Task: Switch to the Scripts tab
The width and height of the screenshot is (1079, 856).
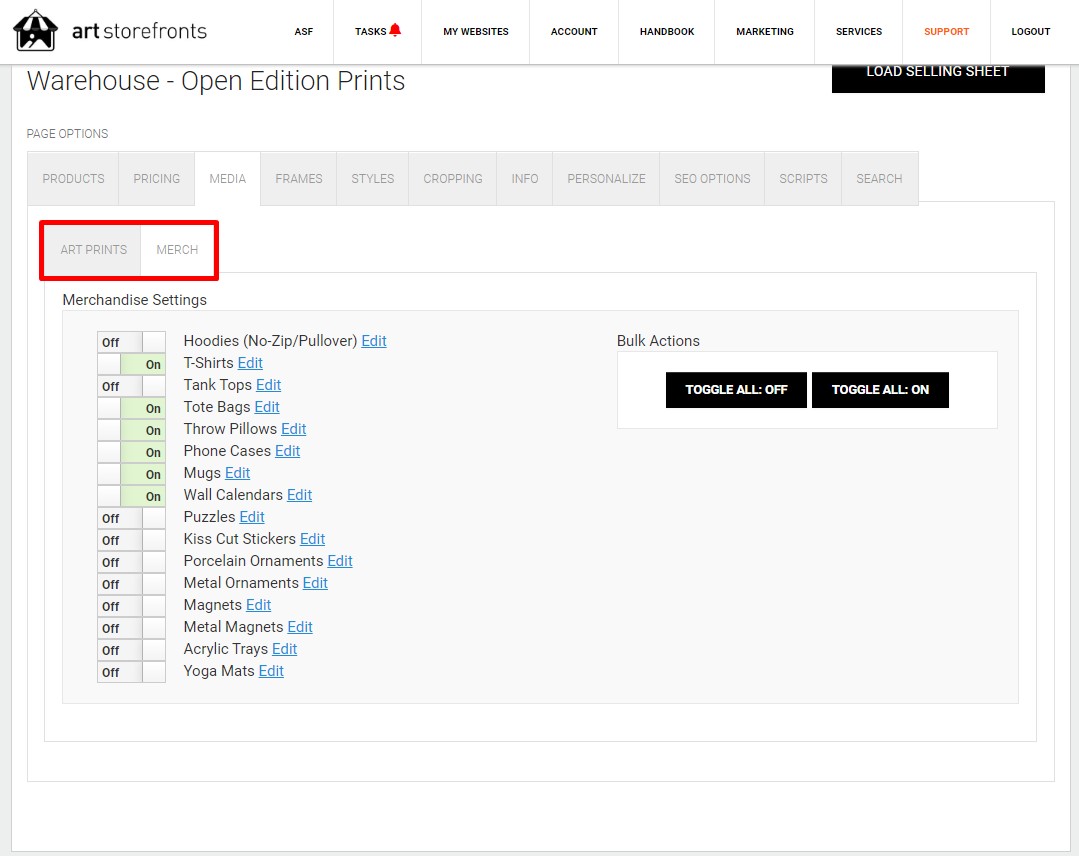Action: coord(803,179)
